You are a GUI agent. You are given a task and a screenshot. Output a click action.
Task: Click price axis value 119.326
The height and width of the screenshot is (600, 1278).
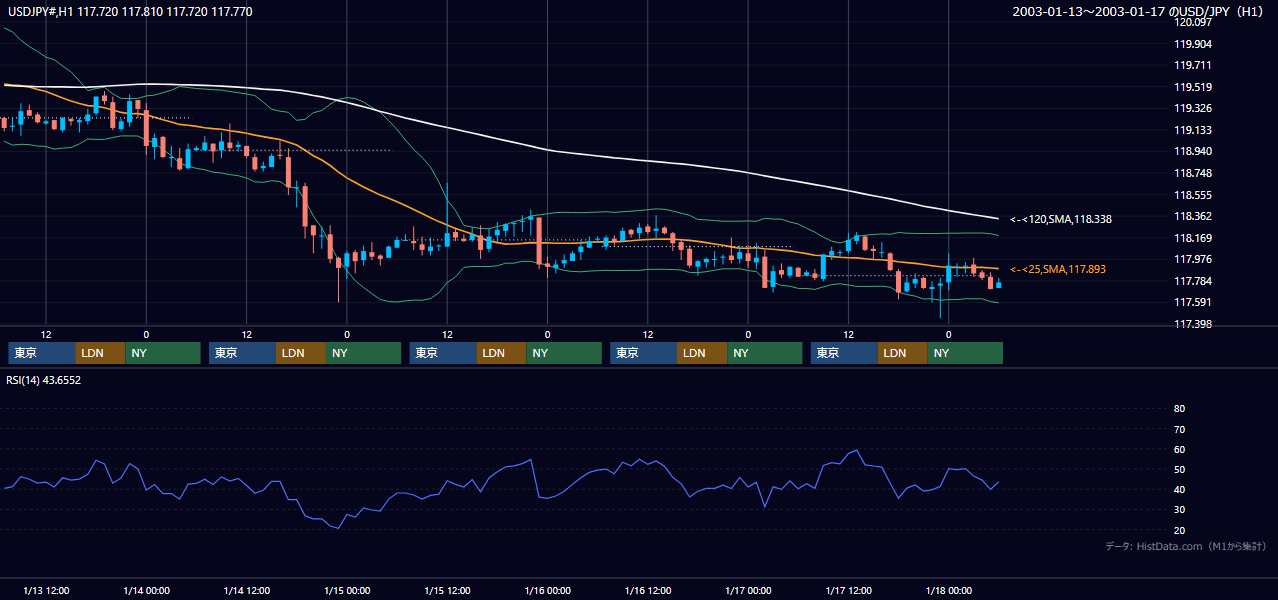point(1192,108)
